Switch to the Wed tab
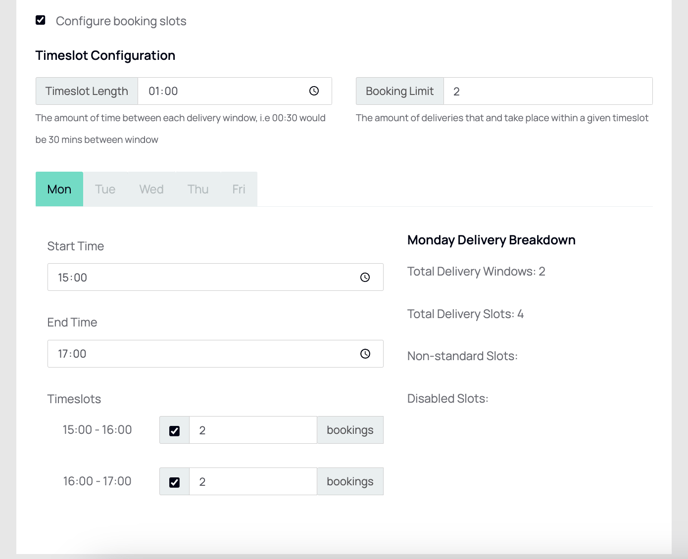Screen dimensions: 688x559 click(x=151, y=189)
